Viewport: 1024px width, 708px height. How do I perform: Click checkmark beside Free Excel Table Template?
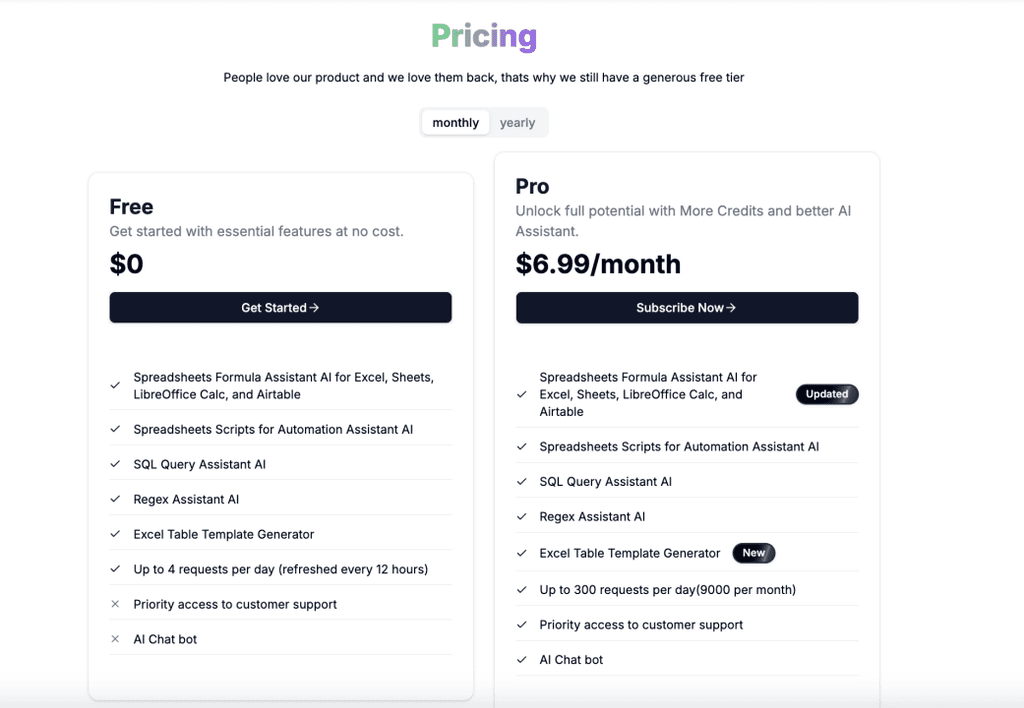(115, 534)
